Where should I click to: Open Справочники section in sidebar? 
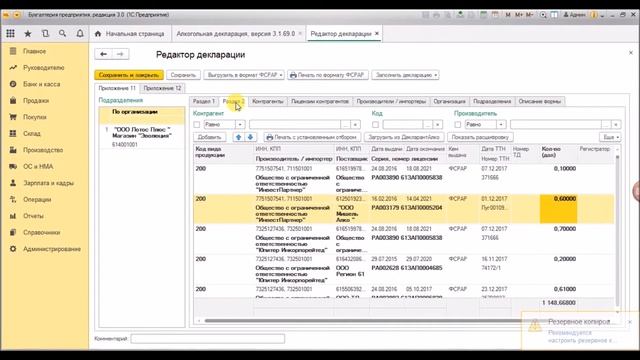(x=41, y=232)
